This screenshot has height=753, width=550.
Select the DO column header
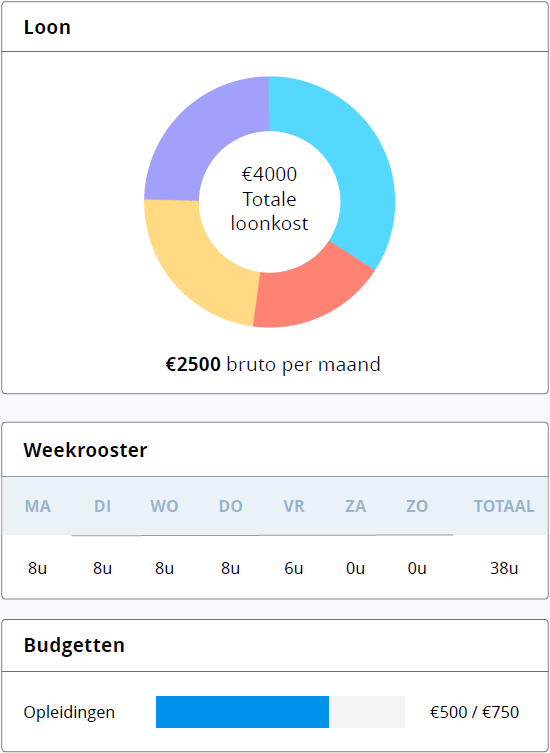231,506
